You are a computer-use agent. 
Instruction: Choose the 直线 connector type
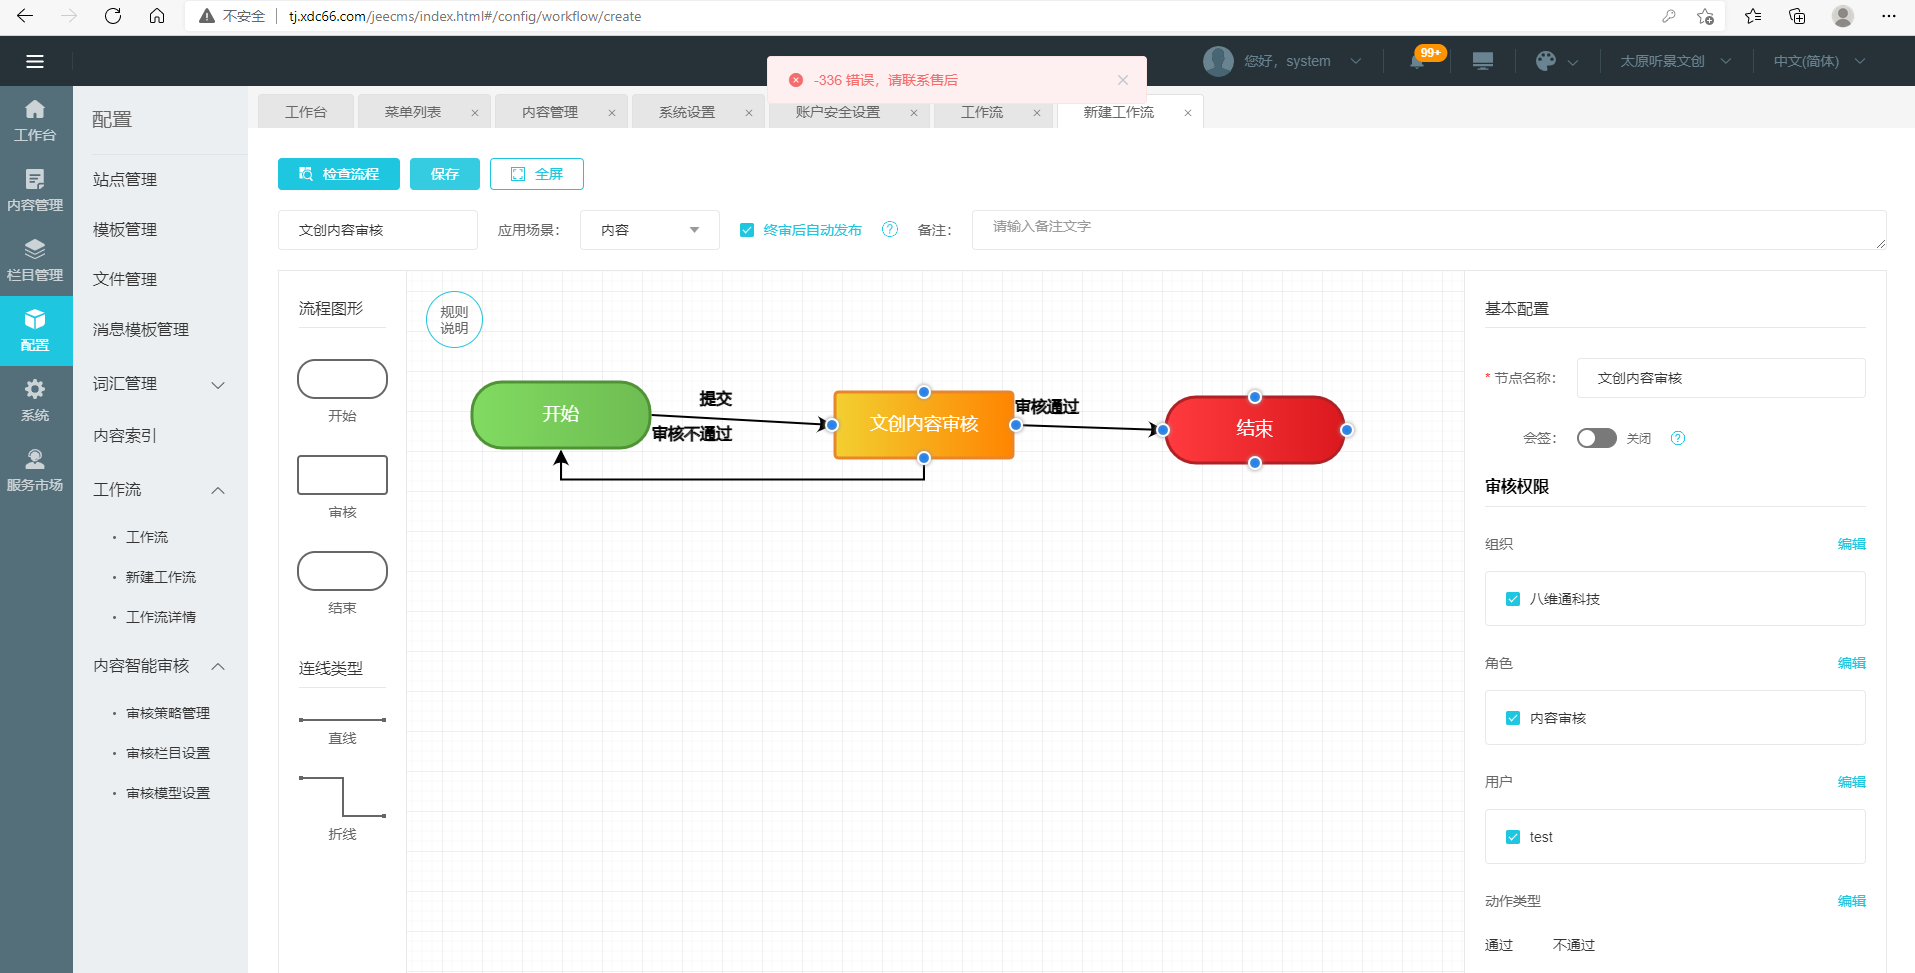pyautogui.click(x=342, y=720)
